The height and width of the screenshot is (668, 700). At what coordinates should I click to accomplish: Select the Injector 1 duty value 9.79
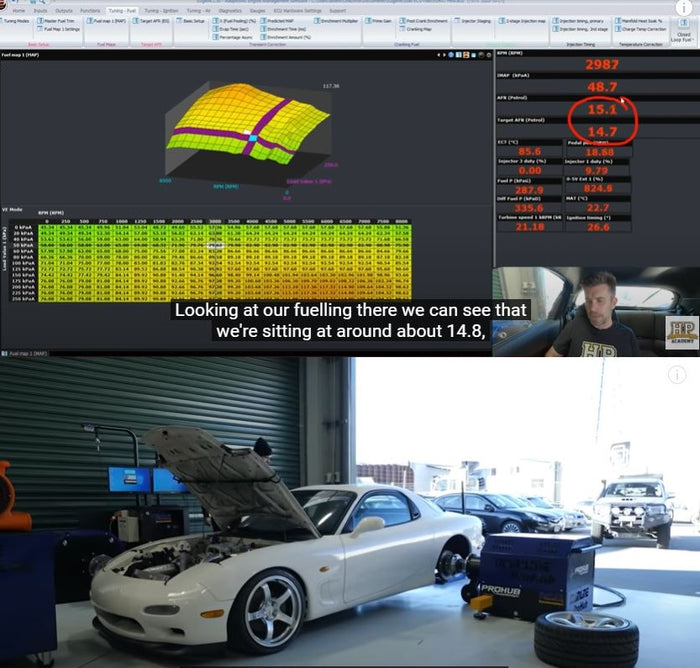tap(596, 171)
